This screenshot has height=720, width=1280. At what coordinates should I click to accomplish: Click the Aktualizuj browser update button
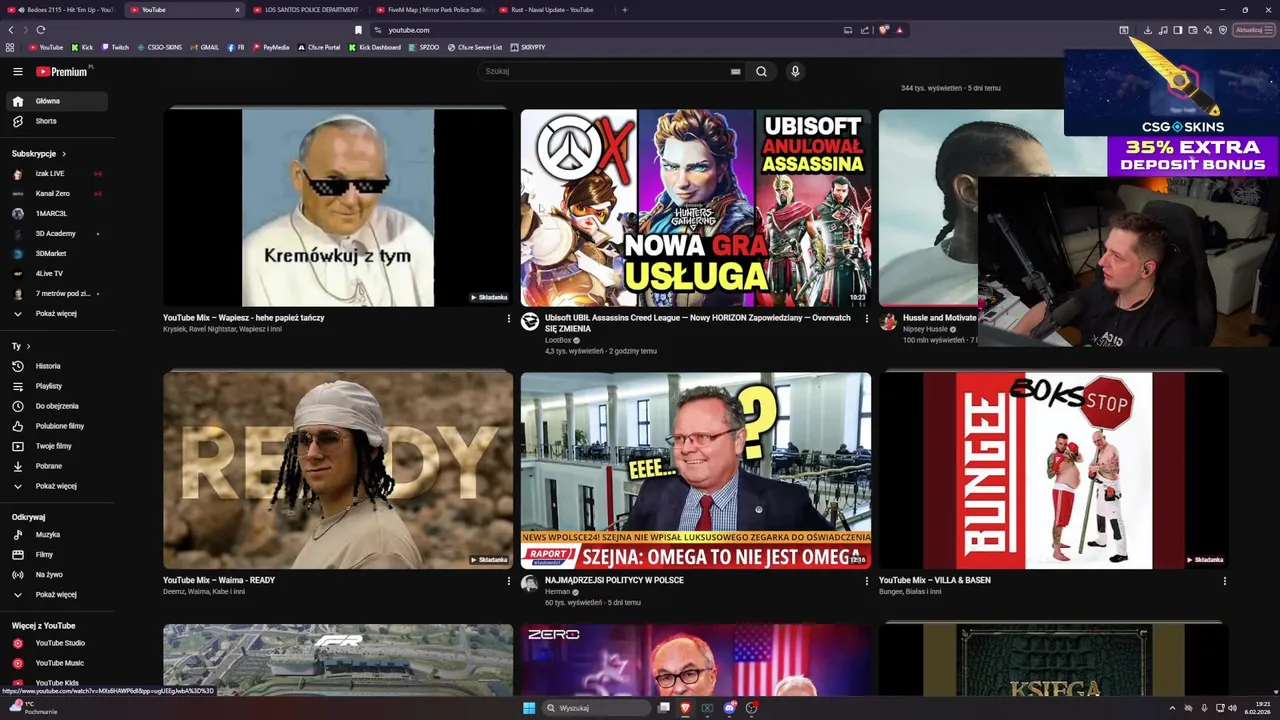[x=1254, y=30]
